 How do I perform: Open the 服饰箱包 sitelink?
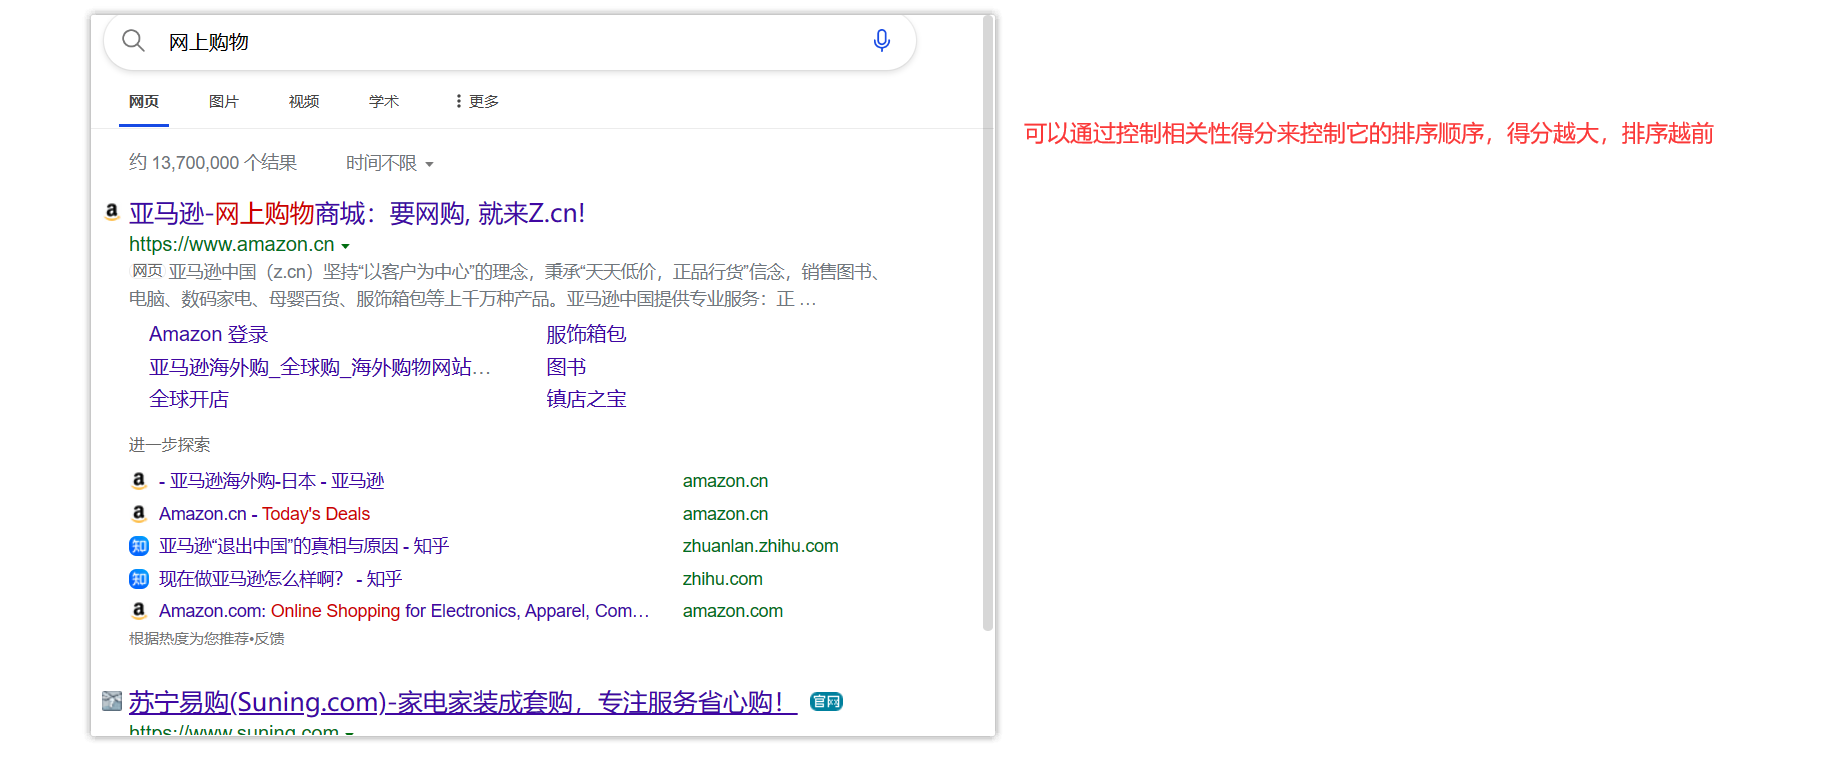pos(586,334)
